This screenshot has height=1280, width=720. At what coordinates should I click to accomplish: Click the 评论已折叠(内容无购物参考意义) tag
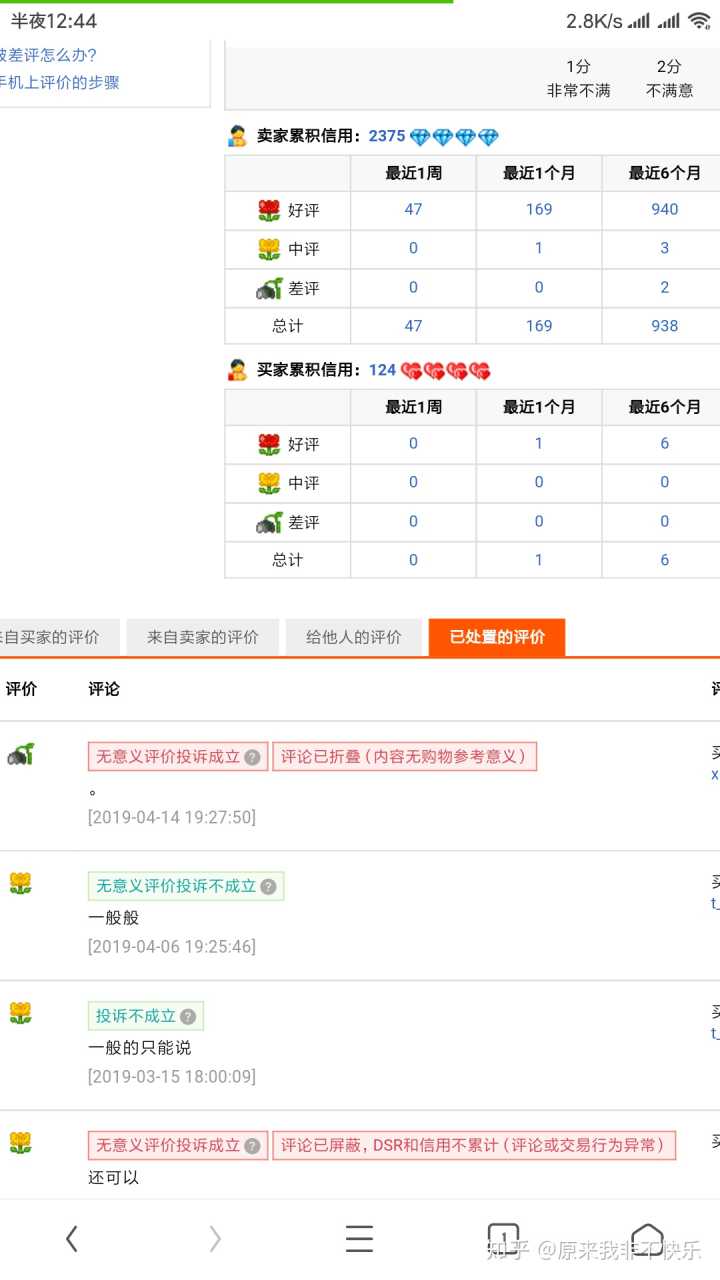[x=405, y=757]
